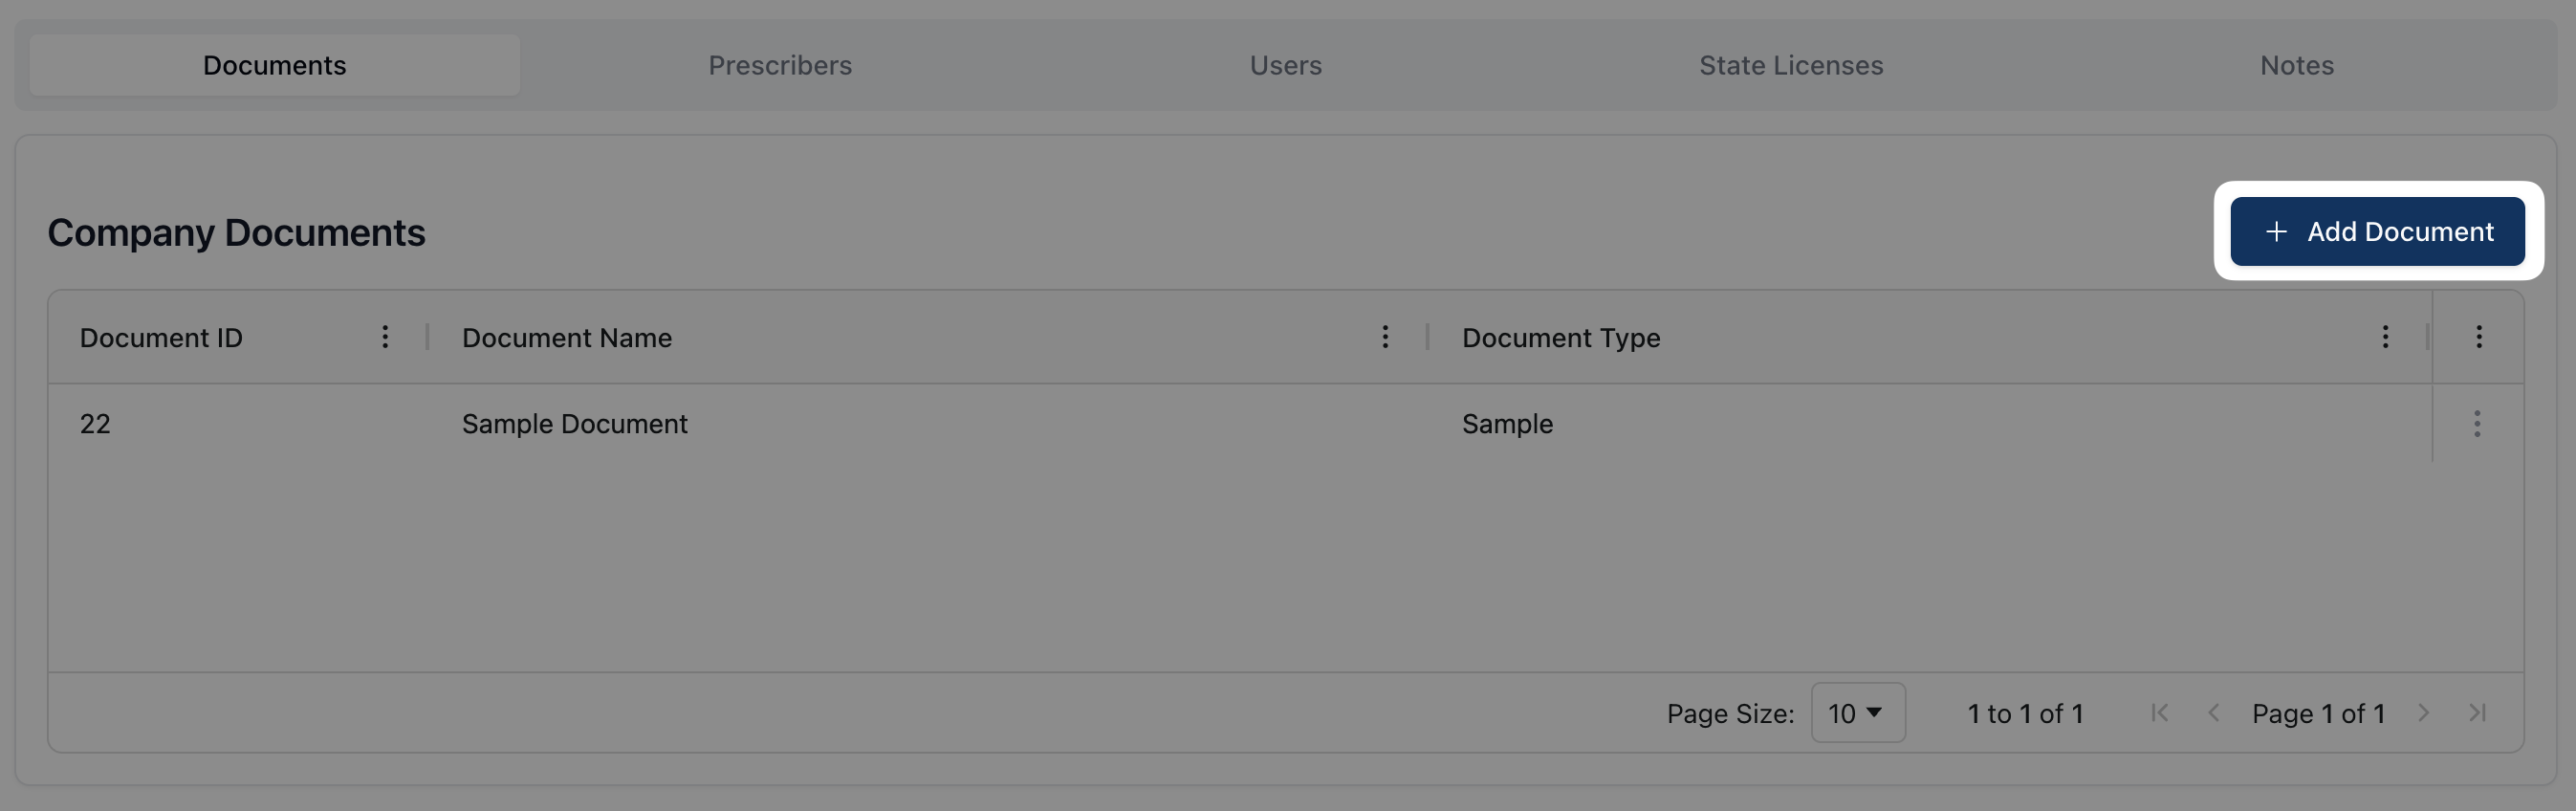Open the actions column header menu
Screen dimensions: 2576x811
[2478, 337]
